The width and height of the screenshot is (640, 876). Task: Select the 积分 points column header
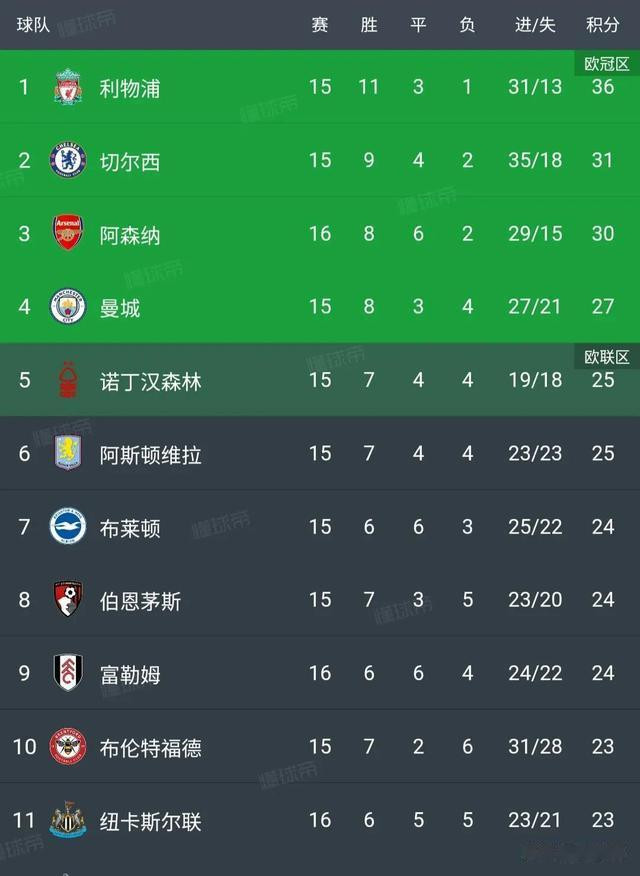(602, 25)
